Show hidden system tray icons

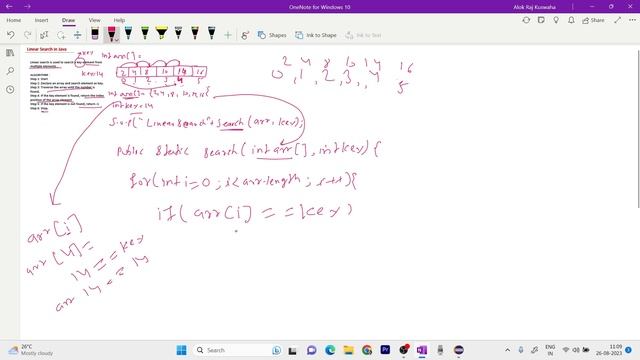pos(507,350)
